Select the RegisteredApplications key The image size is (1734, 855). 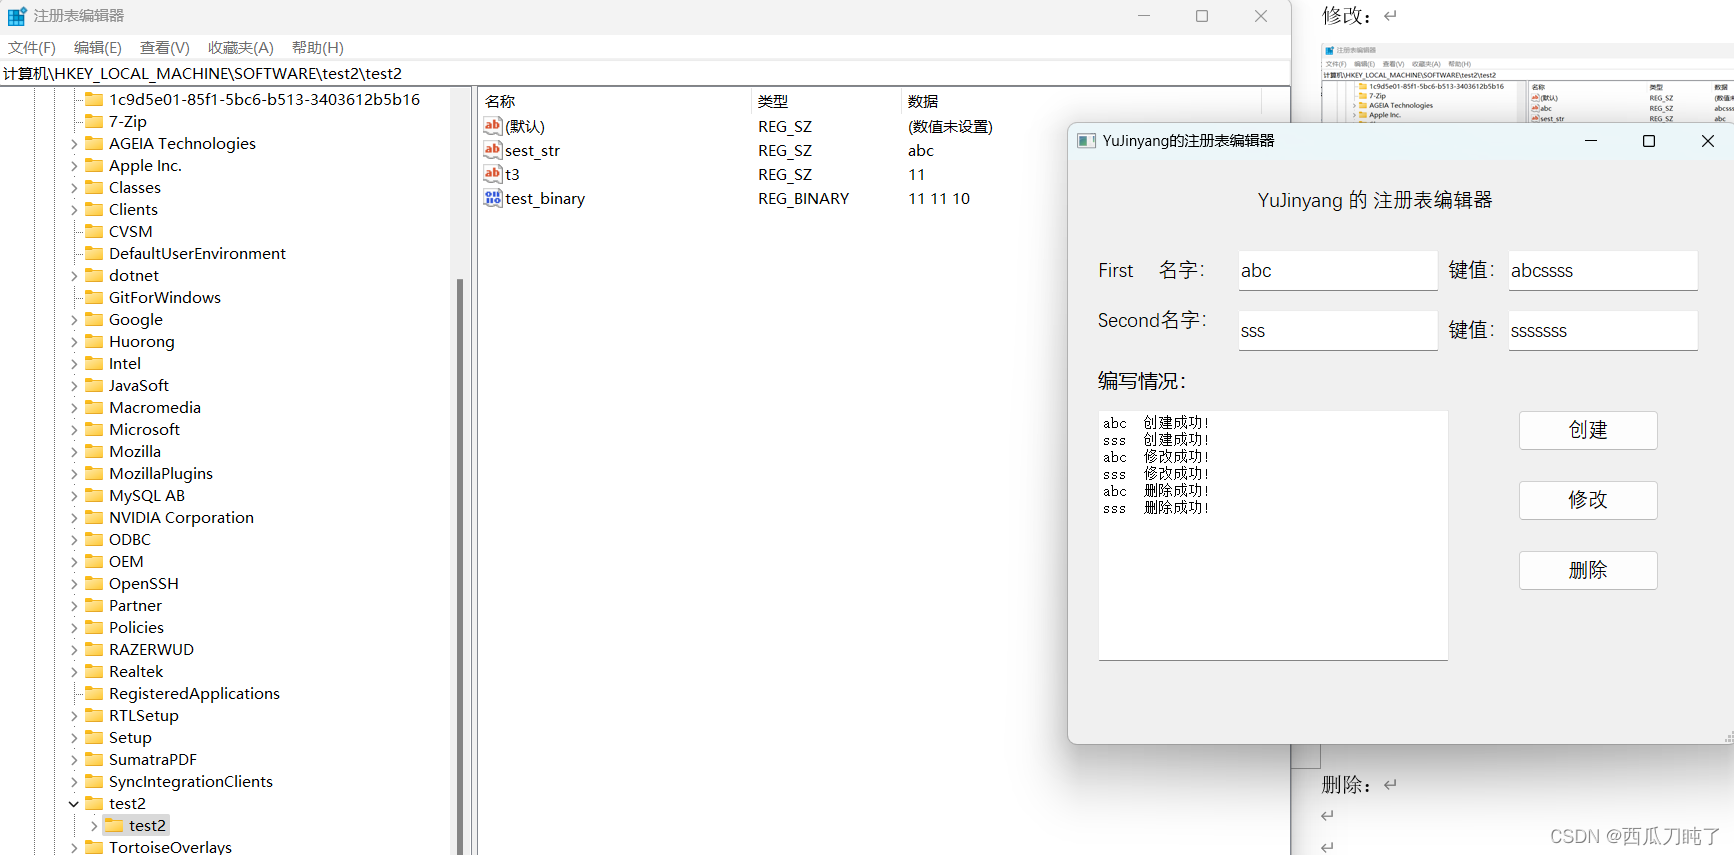194,693
